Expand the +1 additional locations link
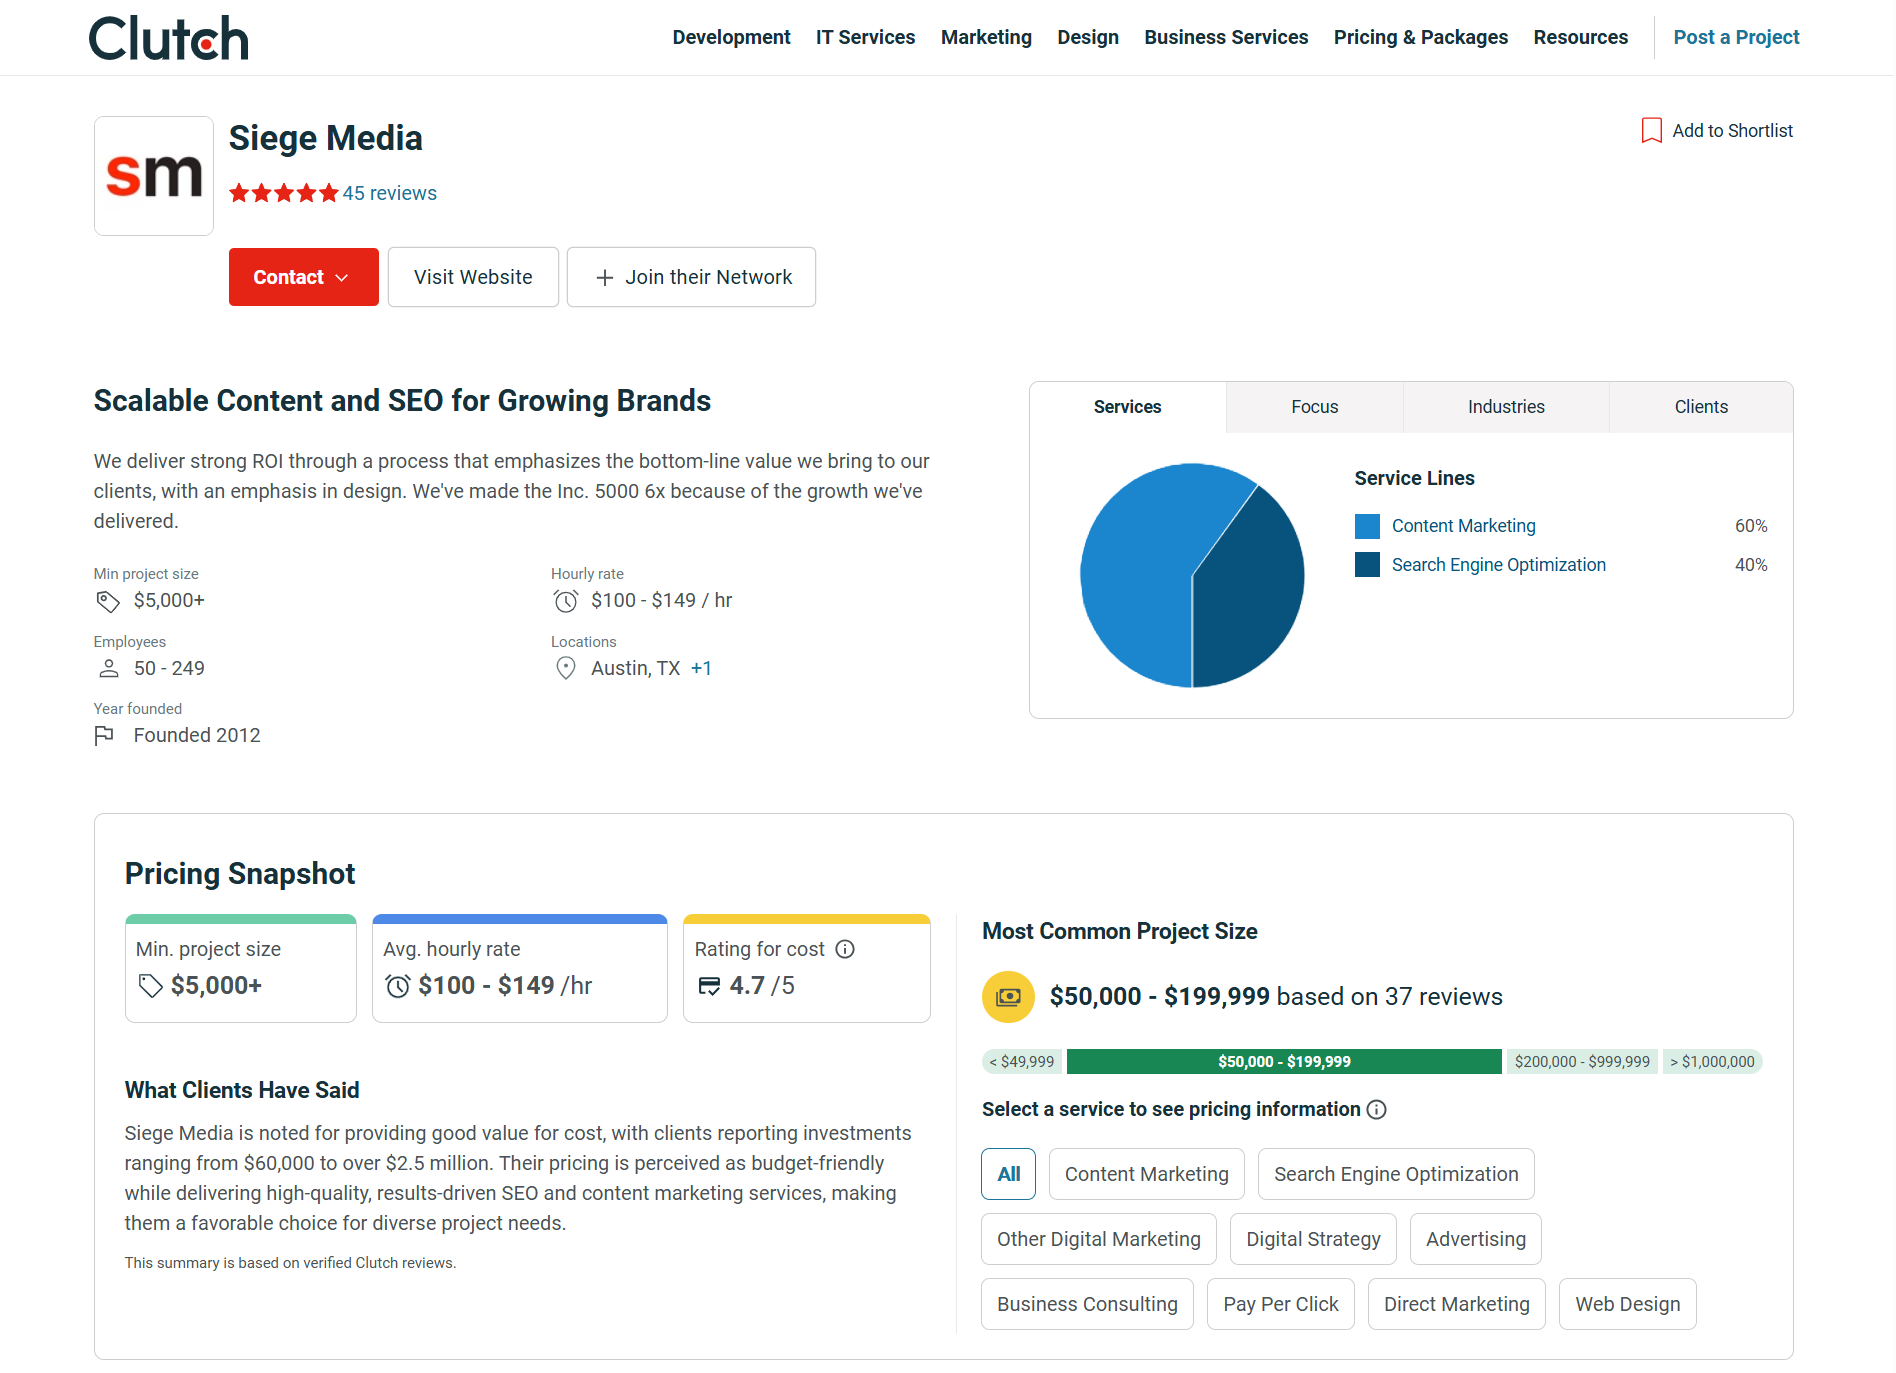 click(x=701, y=668)
